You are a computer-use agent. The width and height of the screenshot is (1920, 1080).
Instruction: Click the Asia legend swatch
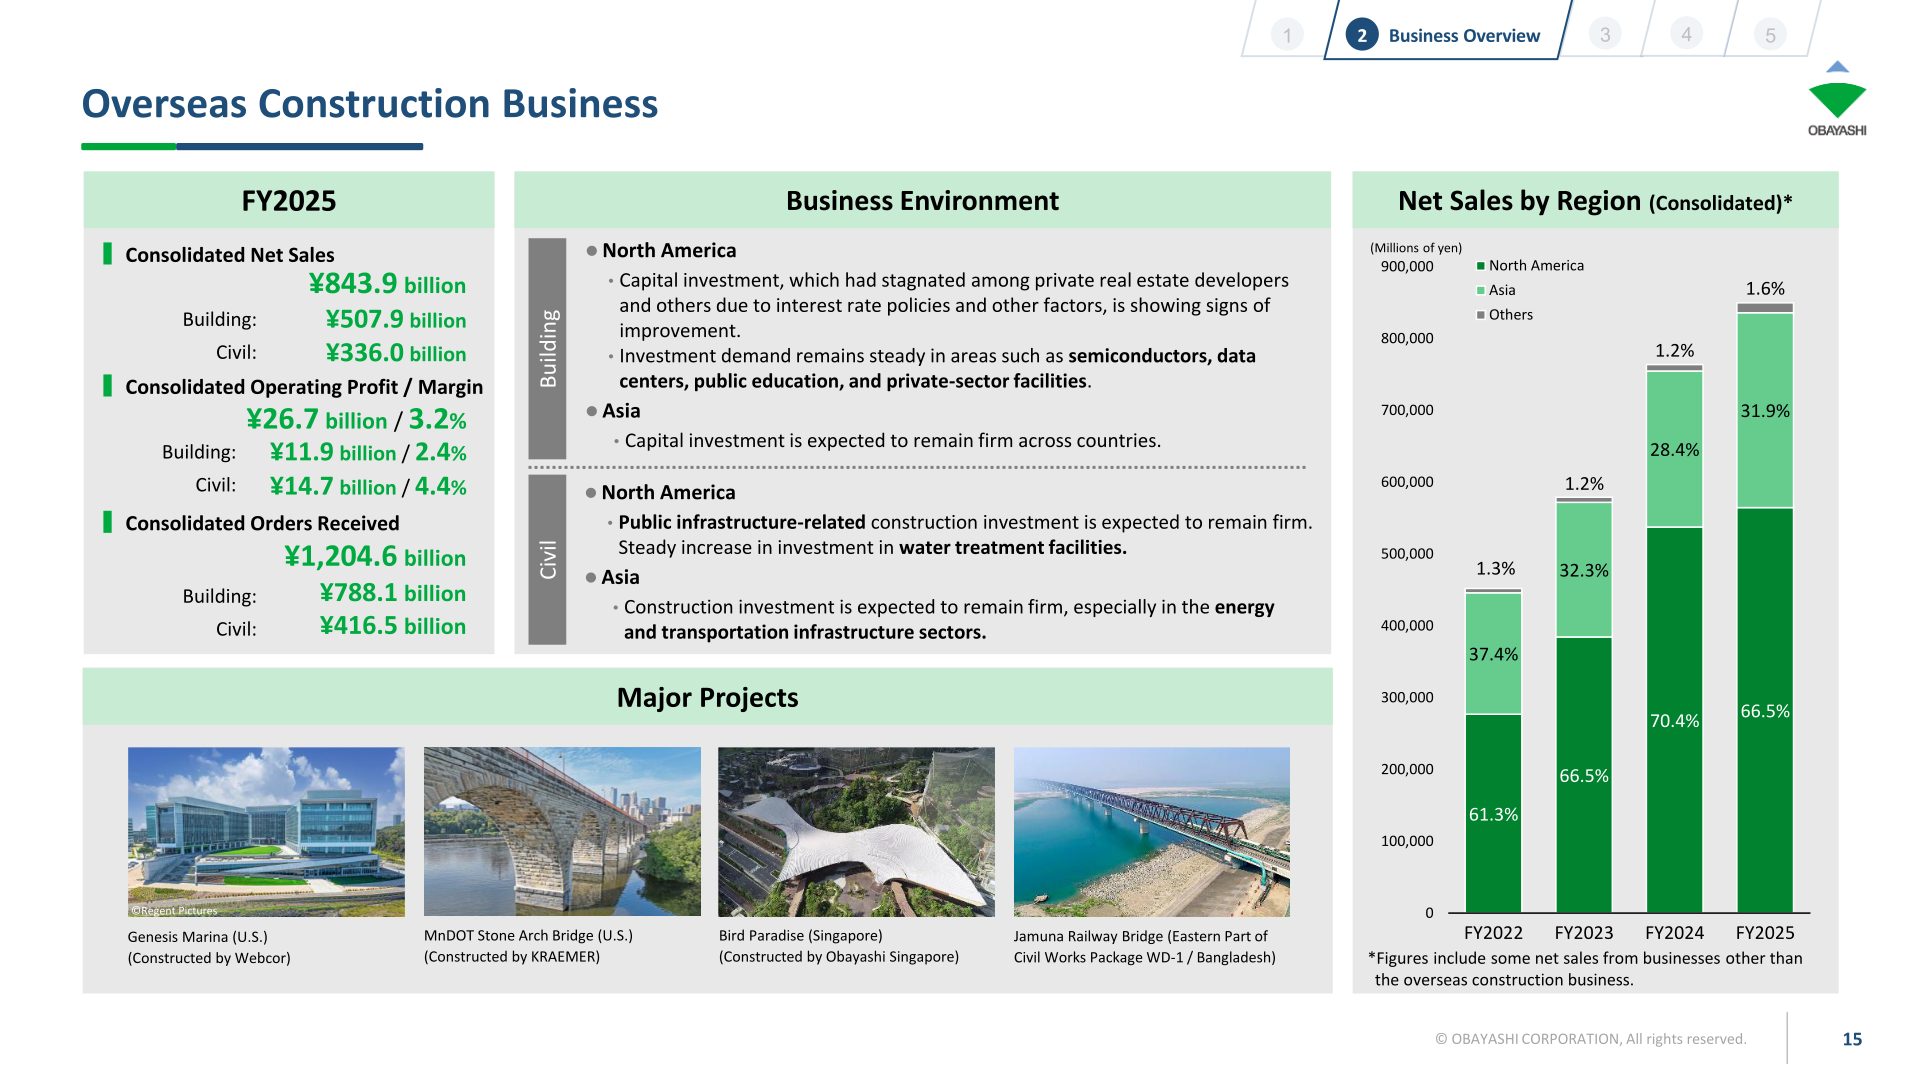pyautogui.click(x=1481, y=290)
